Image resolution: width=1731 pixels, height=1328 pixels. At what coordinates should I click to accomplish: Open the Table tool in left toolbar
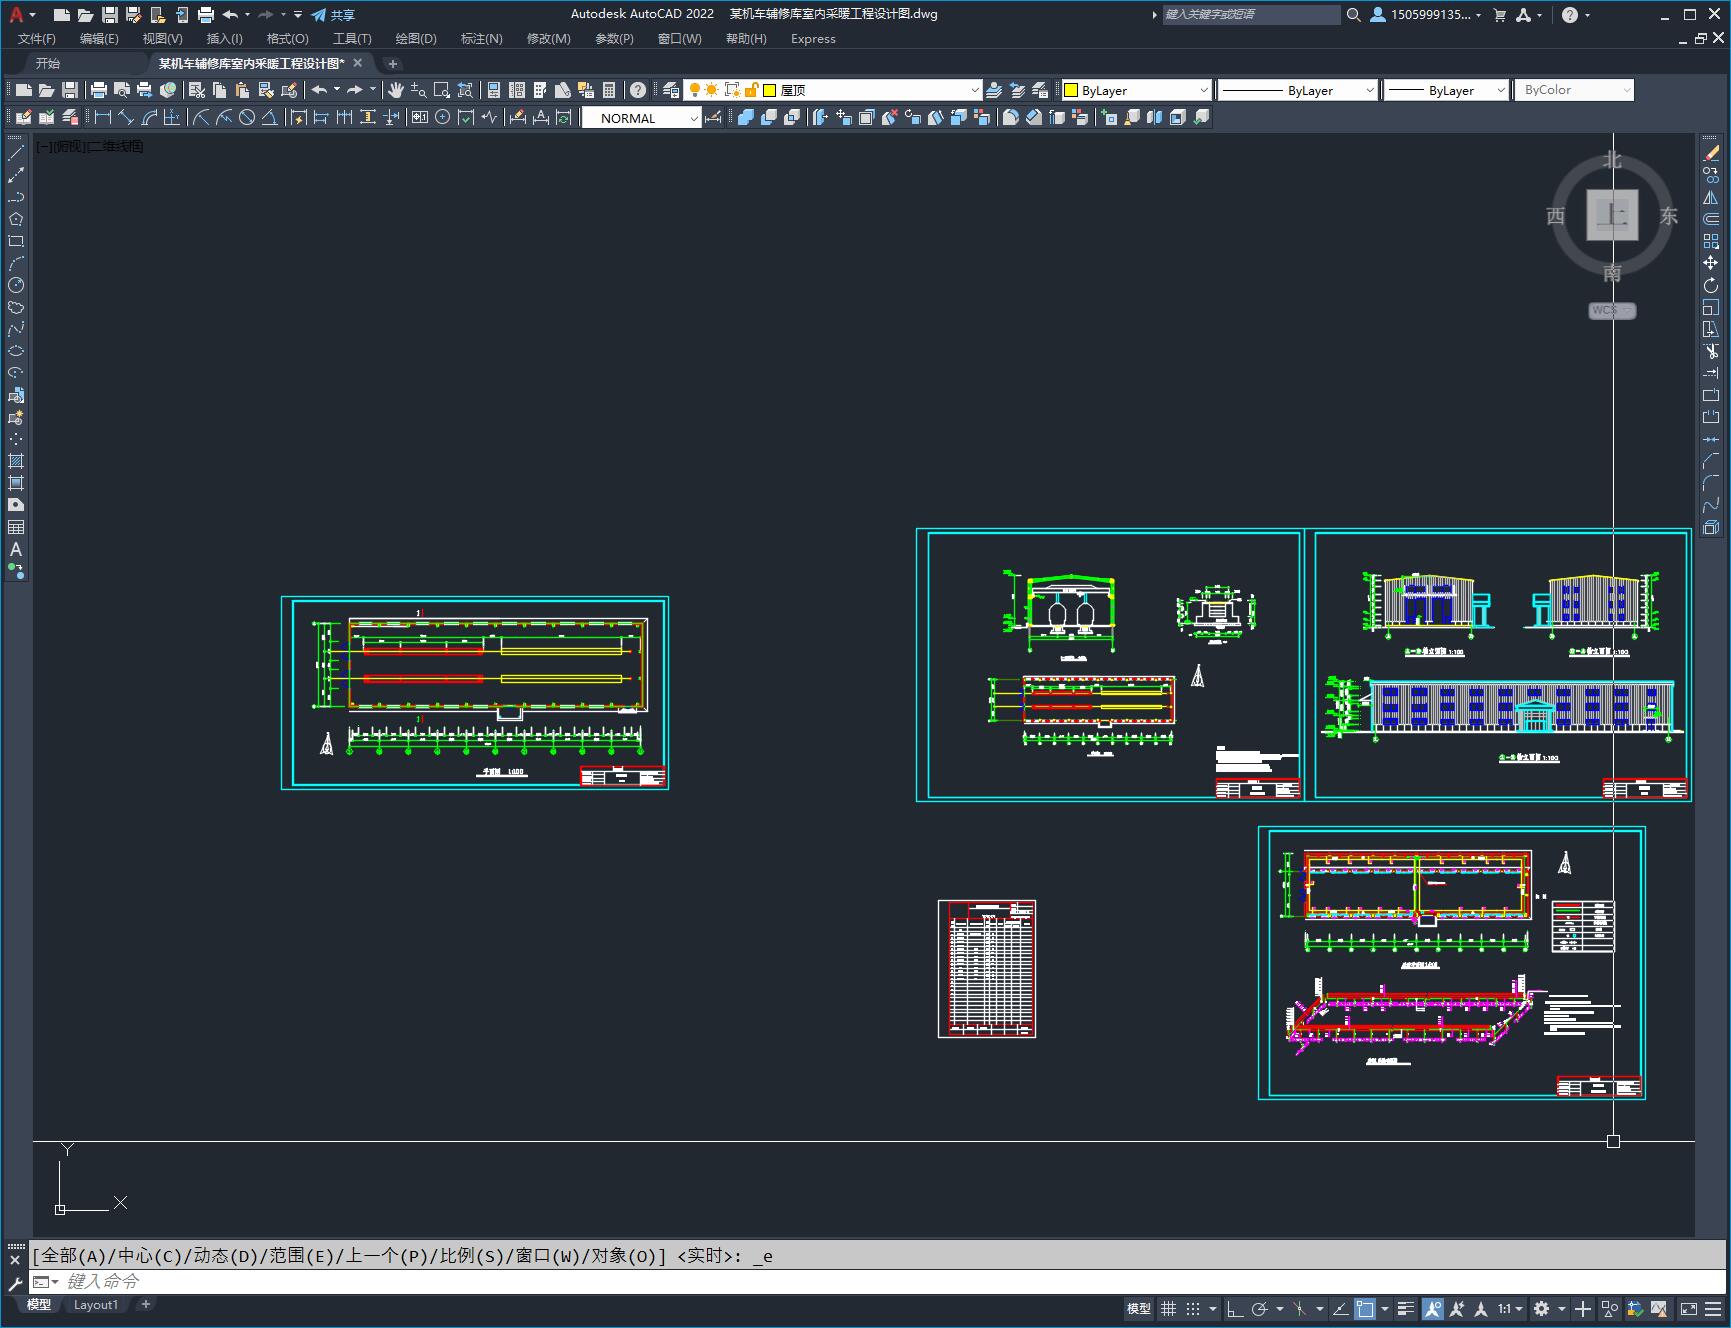tap(16, 527)
